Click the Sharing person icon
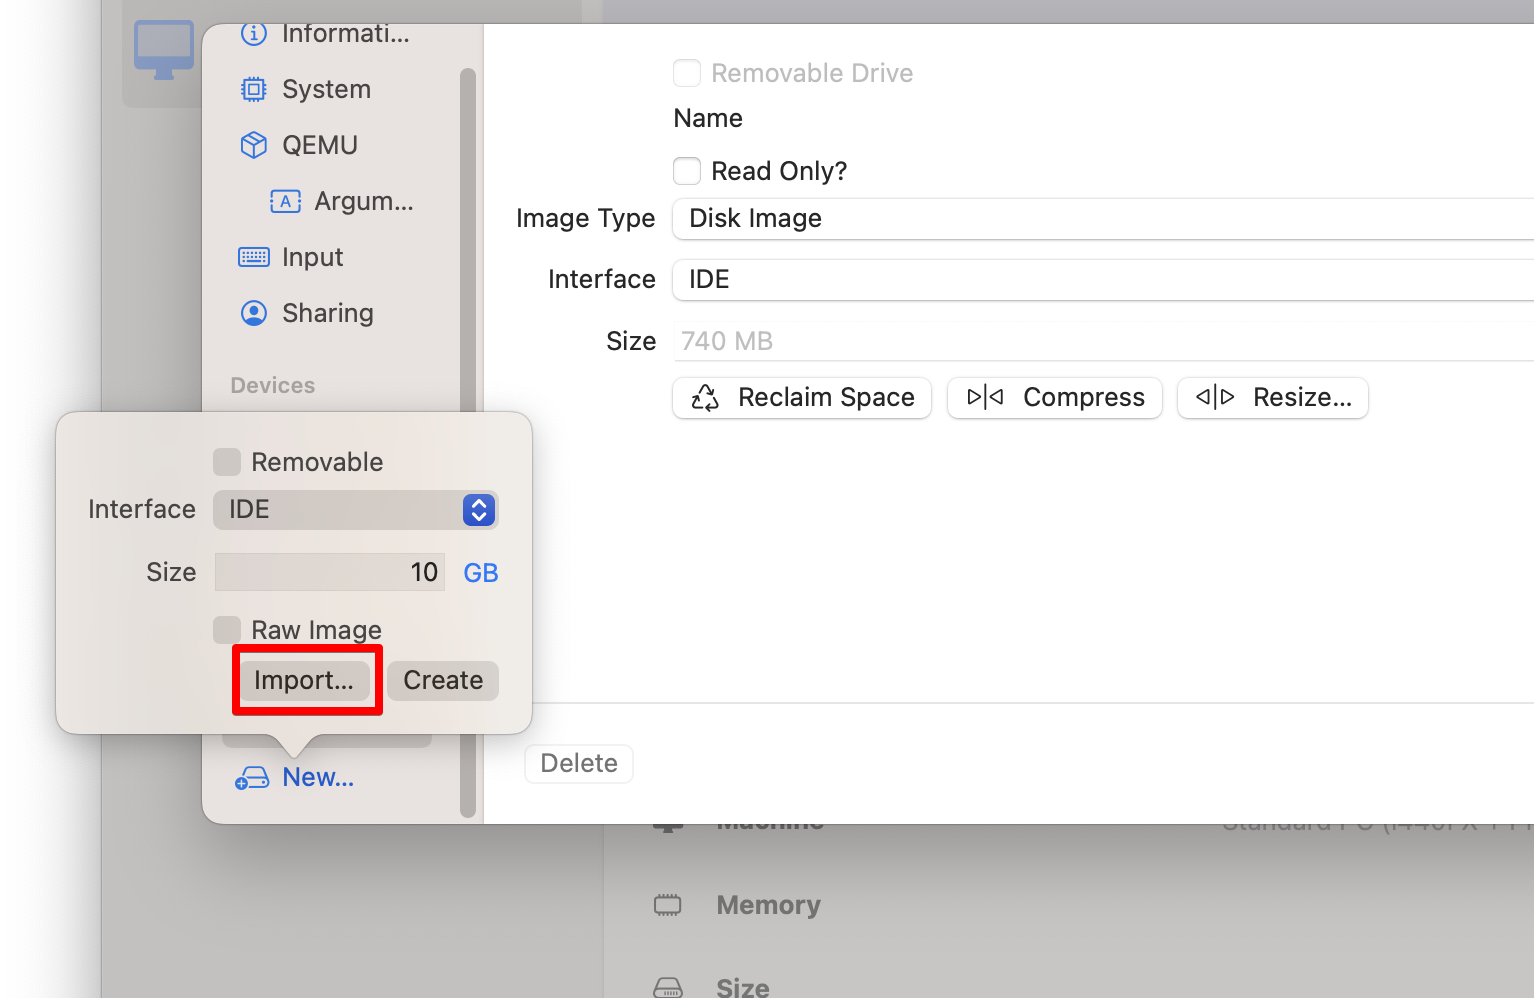Viewport: 1534px width, 998px height. (x=254, y=314)
